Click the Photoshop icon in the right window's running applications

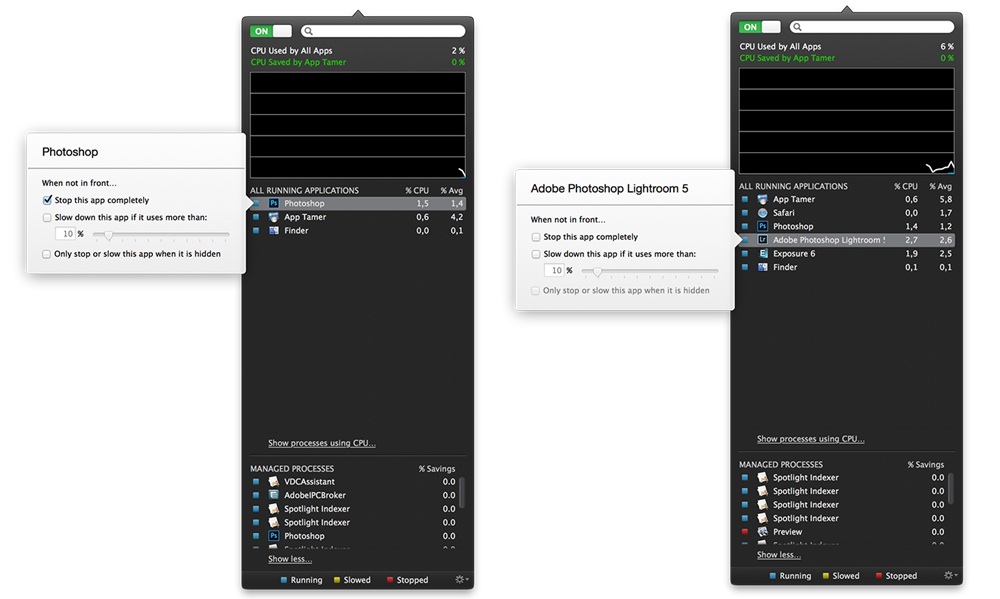[762, 226]
